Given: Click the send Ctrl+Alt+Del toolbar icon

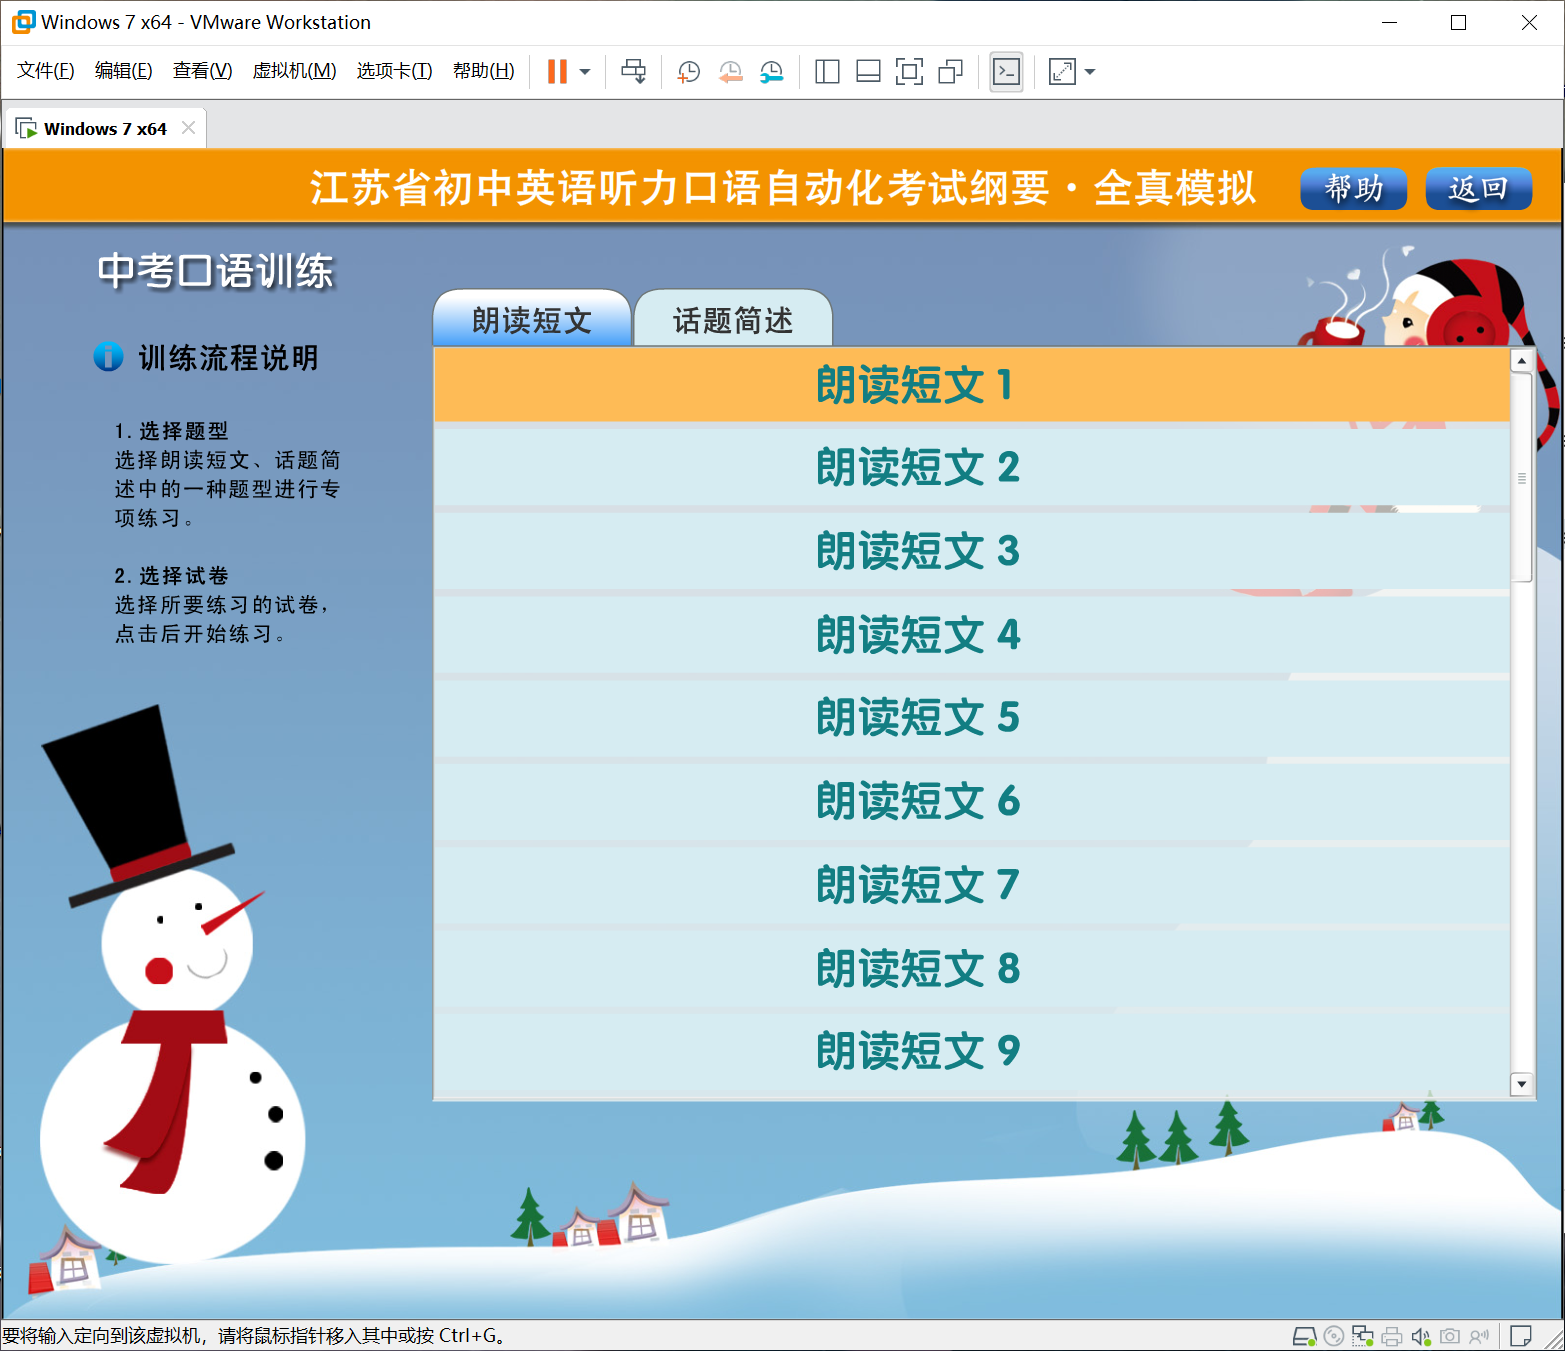Looking at the screenshot, I should click(x=633, y=72).
